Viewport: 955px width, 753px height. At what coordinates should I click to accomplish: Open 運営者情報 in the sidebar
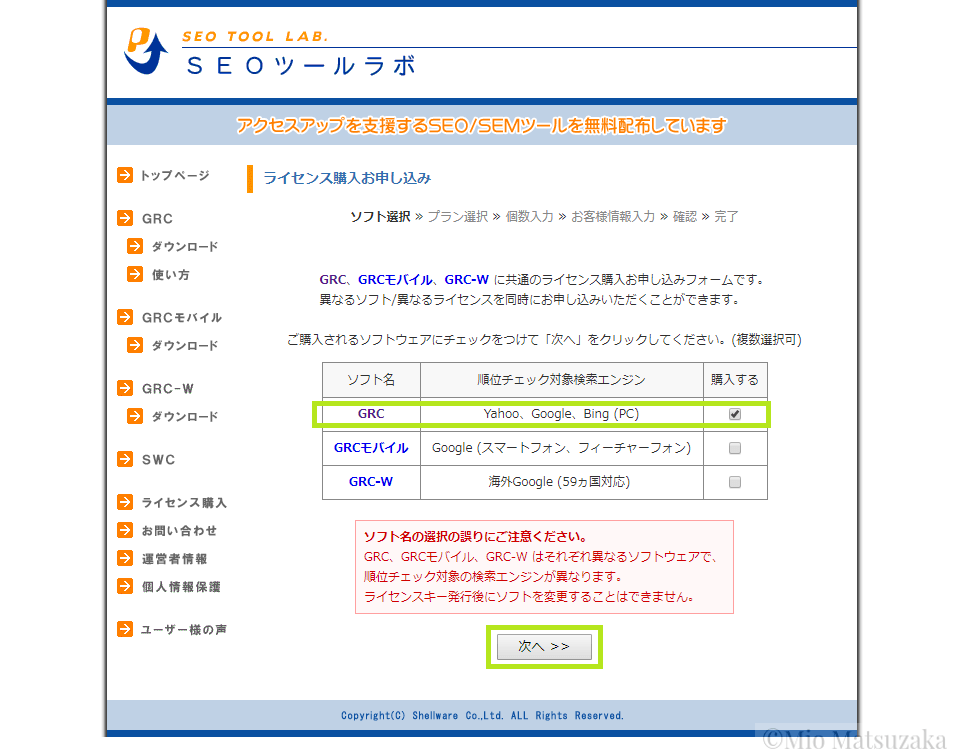[x=175, y=559]
